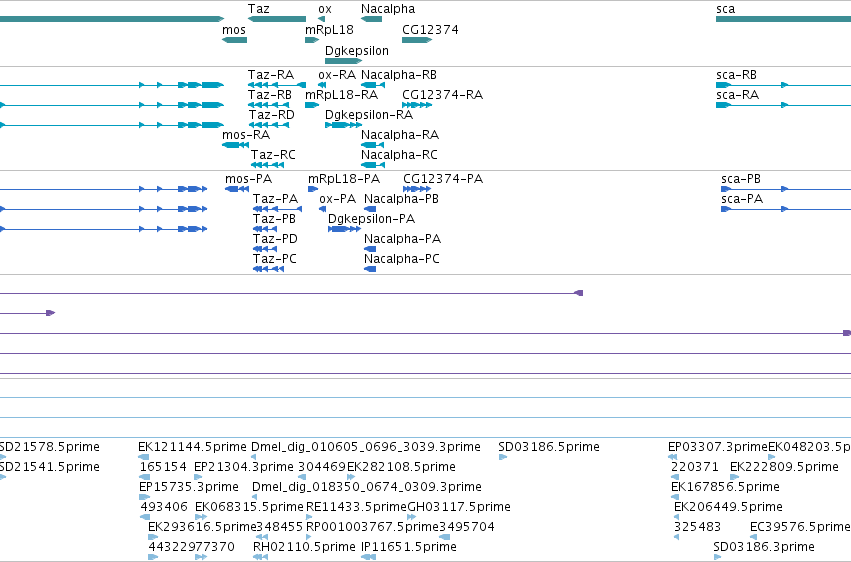Viewport: 851px width, 562px height.
Task: Click the sca-RB transcript
Action: pyautogui.click(x=783, y=85)
